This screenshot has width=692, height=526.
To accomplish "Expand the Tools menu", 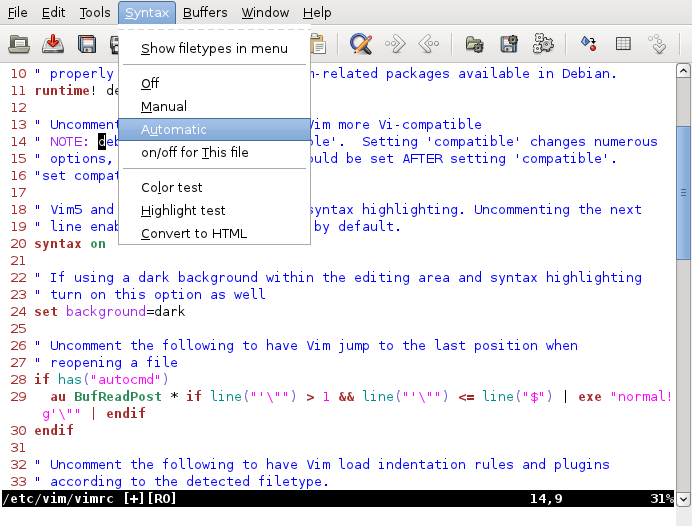I will pyautogui.click(x=95, y=13).
